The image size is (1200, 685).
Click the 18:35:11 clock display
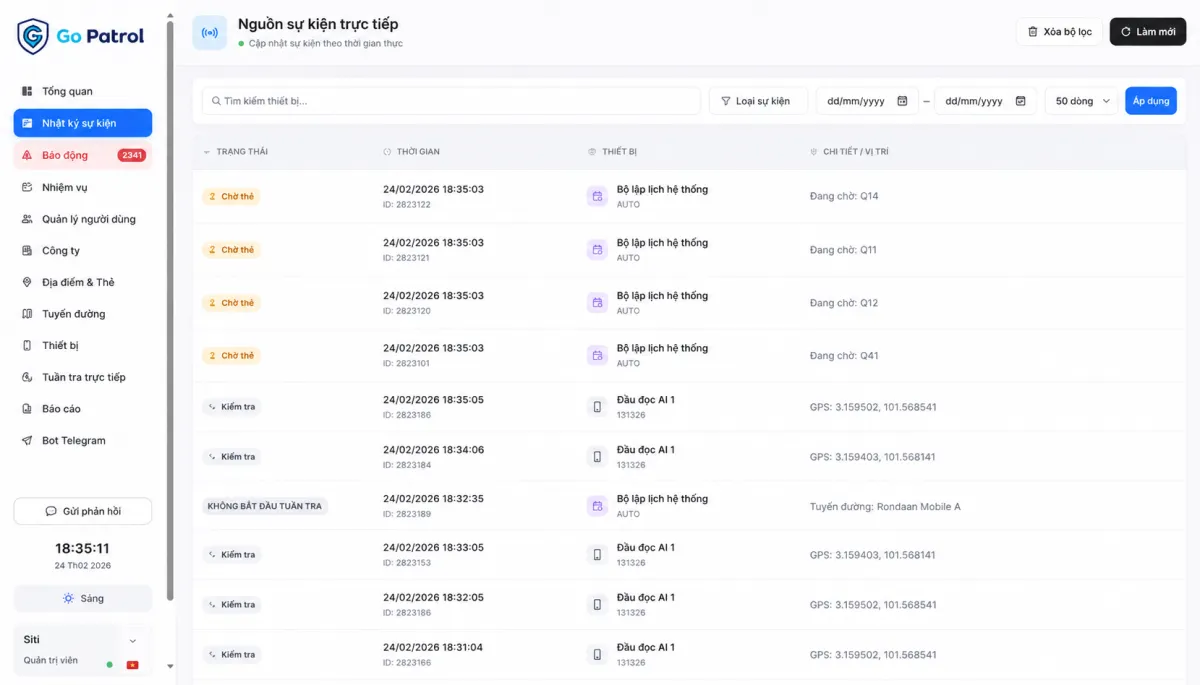click(83, 549)
